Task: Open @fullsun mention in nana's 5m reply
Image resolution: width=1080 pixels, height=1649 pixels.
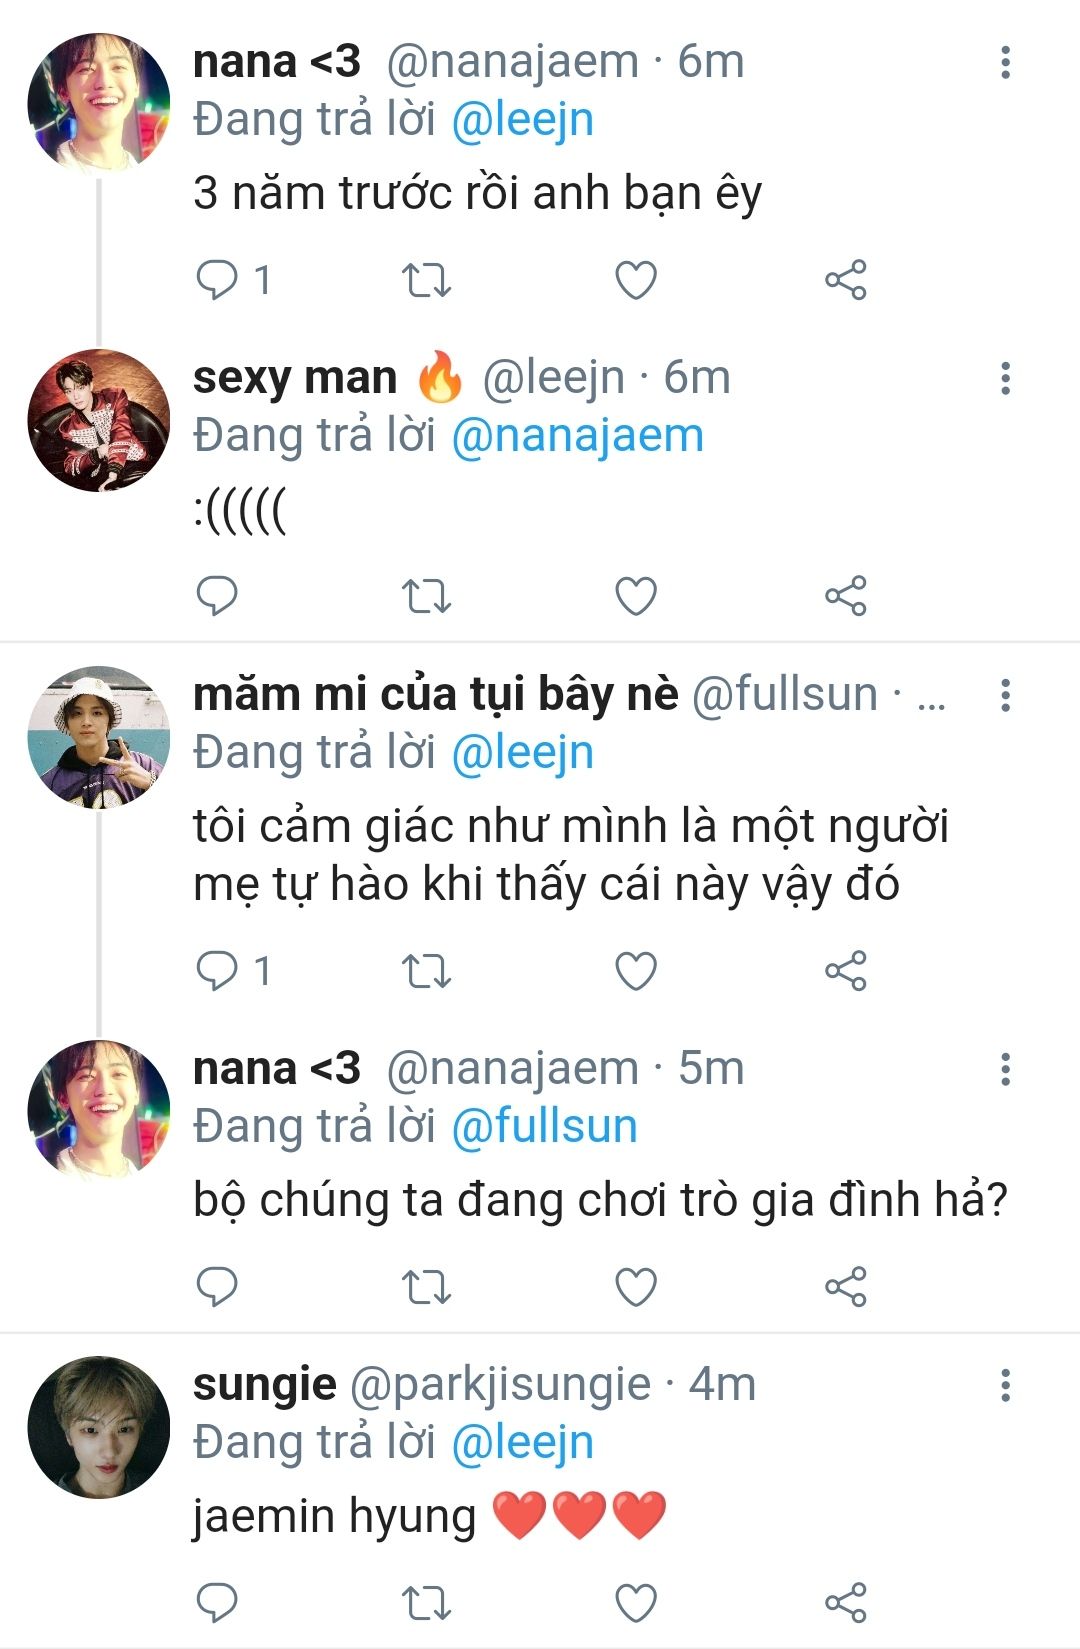Action: [545, 1126]
